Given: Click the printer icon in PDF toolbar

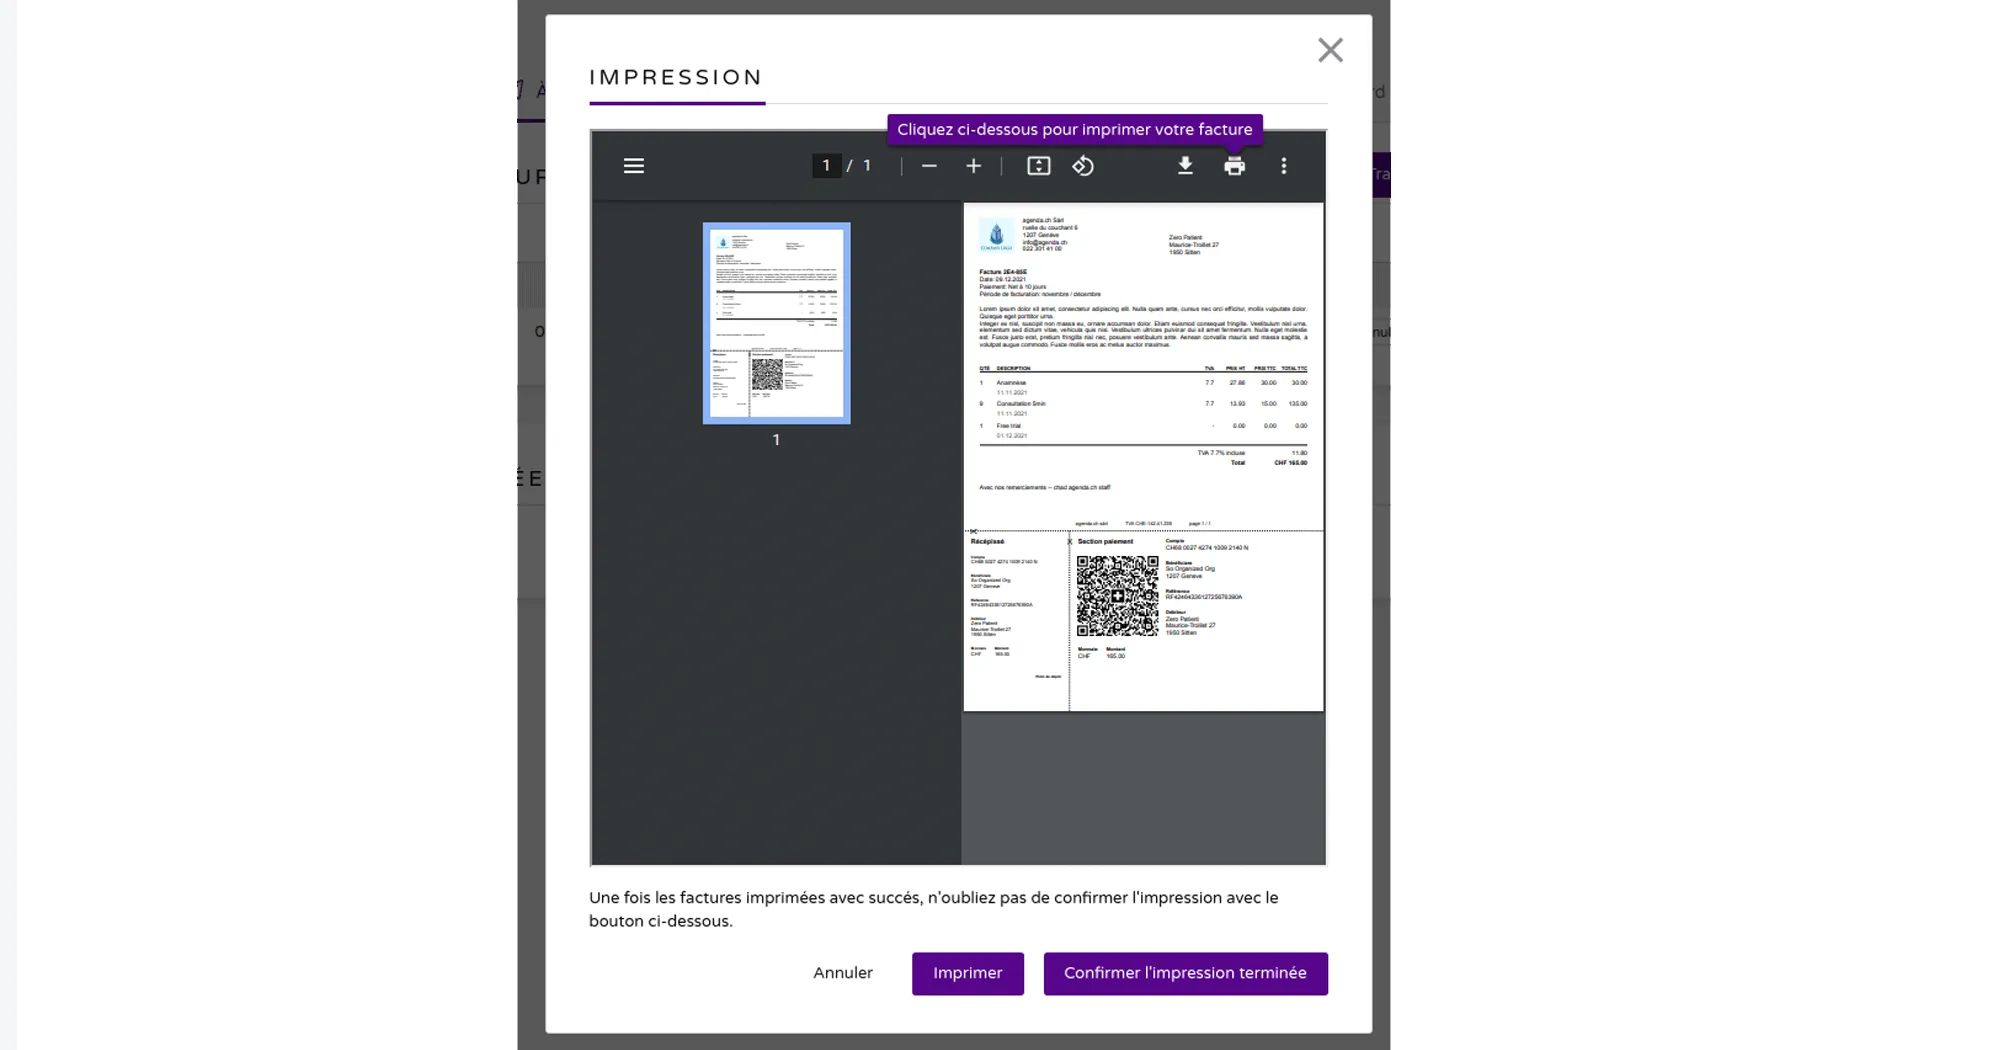Looking at the screenshot, I should 1234,166.
